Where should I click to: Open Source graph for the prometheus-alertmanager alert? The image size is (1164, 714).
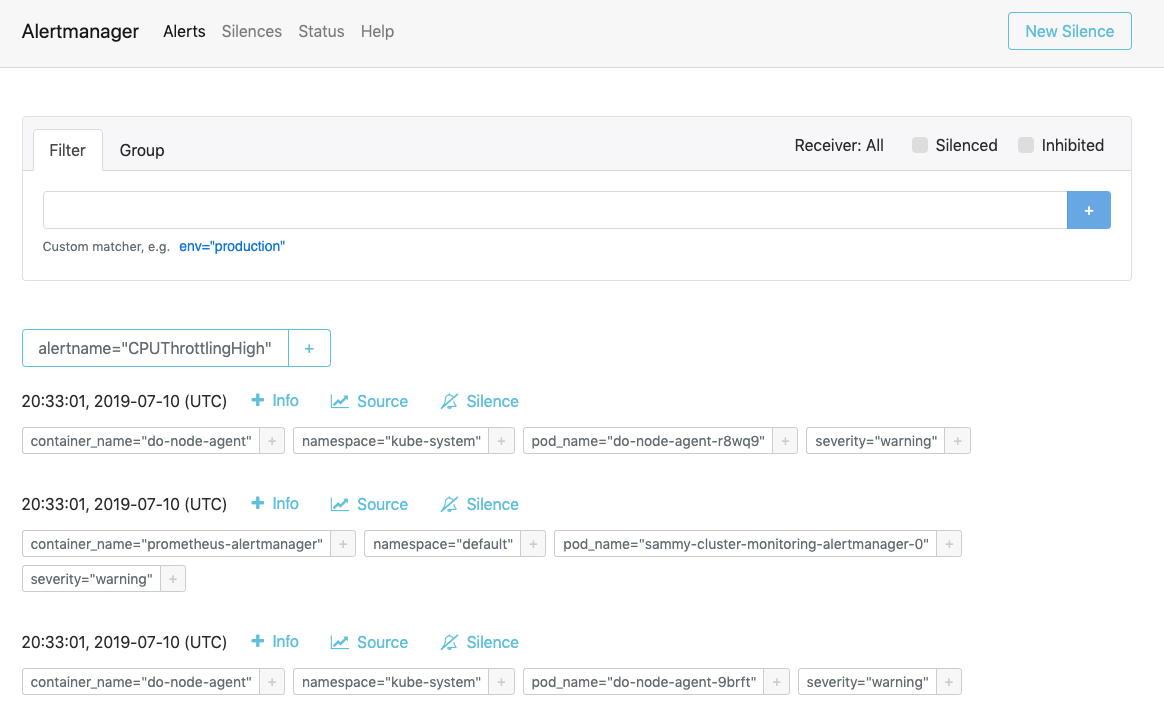pos(369,505)
